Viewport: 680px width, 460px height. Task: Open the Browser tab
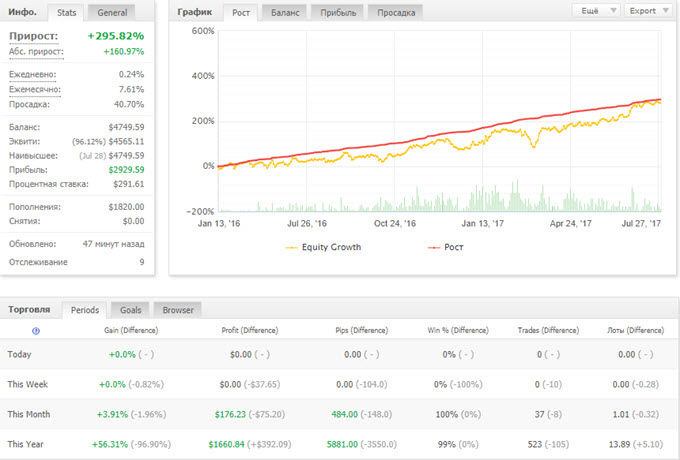(178, 310)
